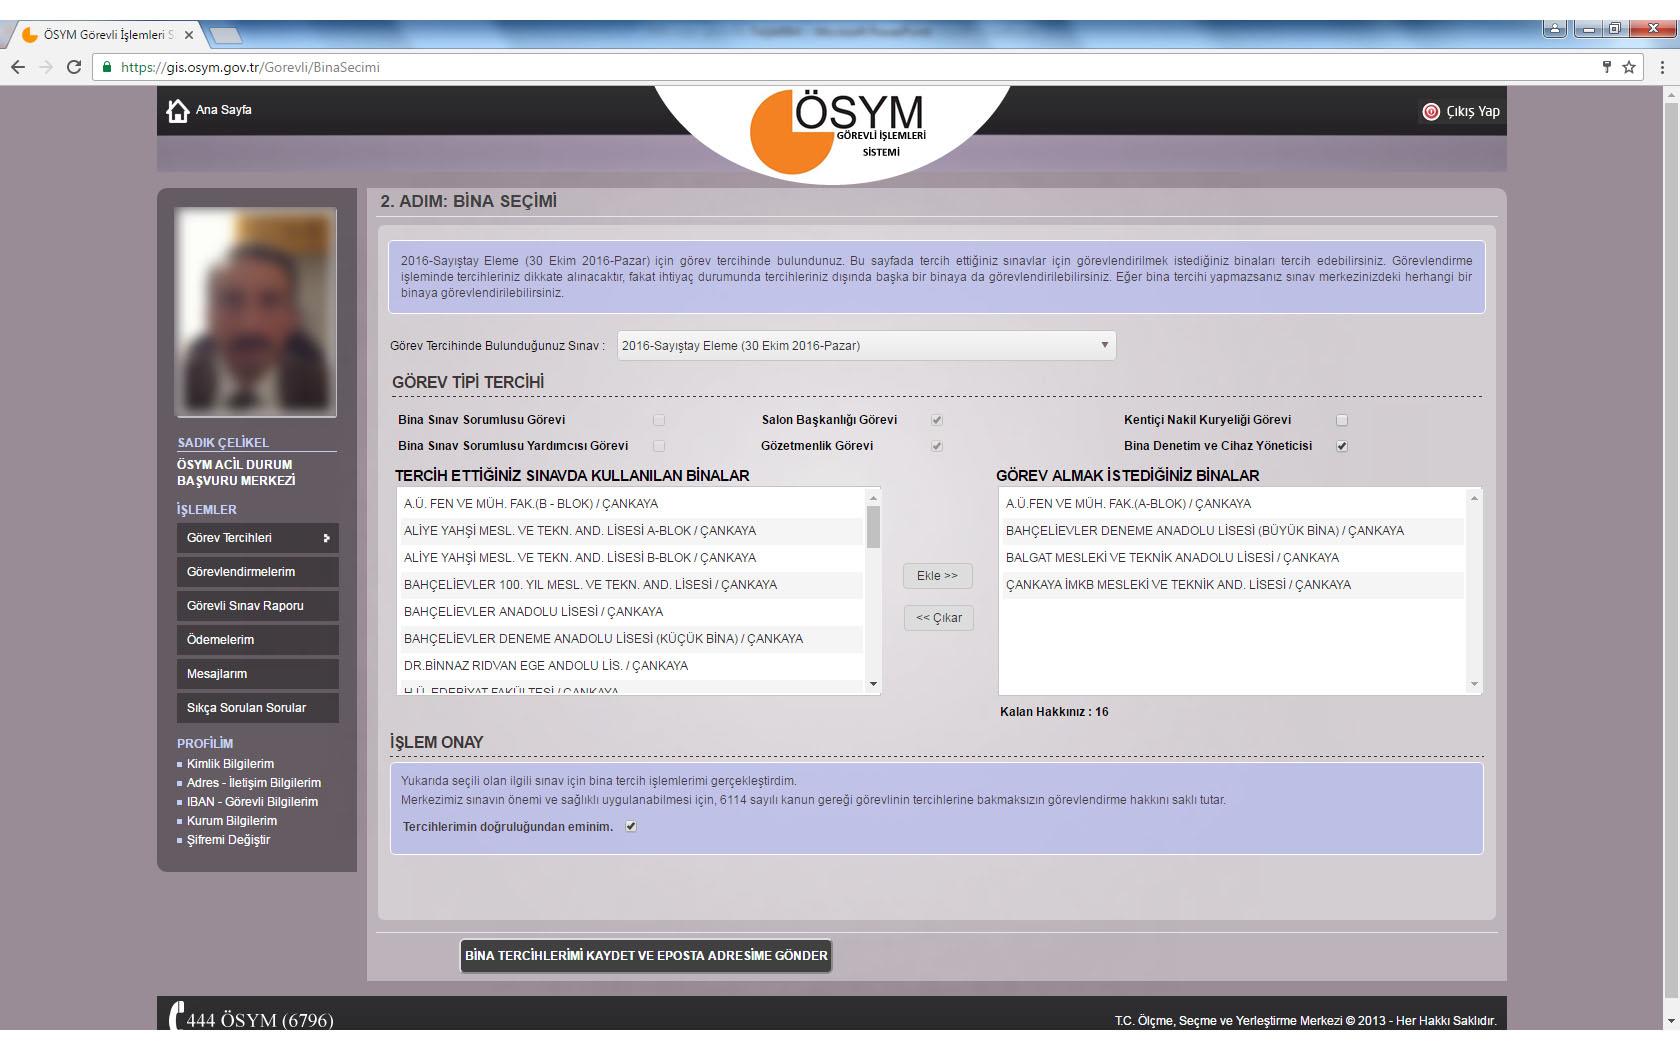Image resolution: width=1680 pixels, height=1050 pixels.
Task: Open Chrome three-dot menu
Action: pyautogui.click(x=1662, y=67)
